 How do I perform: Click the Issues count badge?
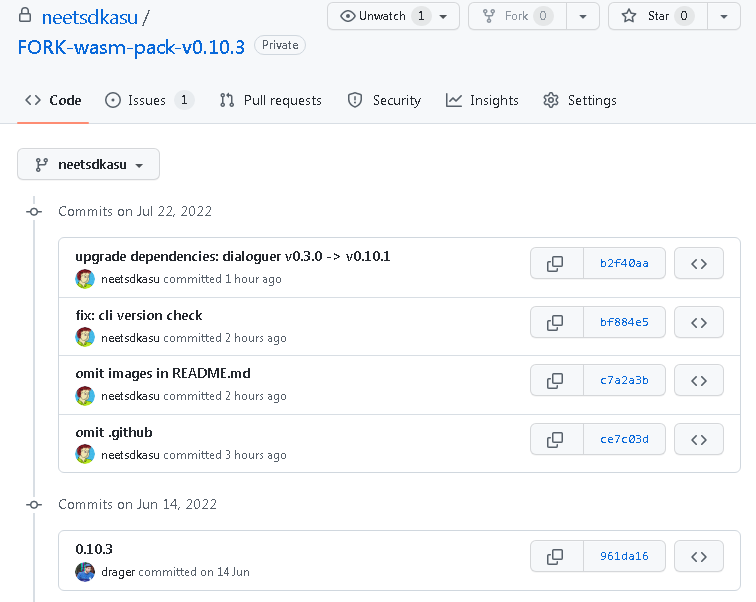coord(184,100)
